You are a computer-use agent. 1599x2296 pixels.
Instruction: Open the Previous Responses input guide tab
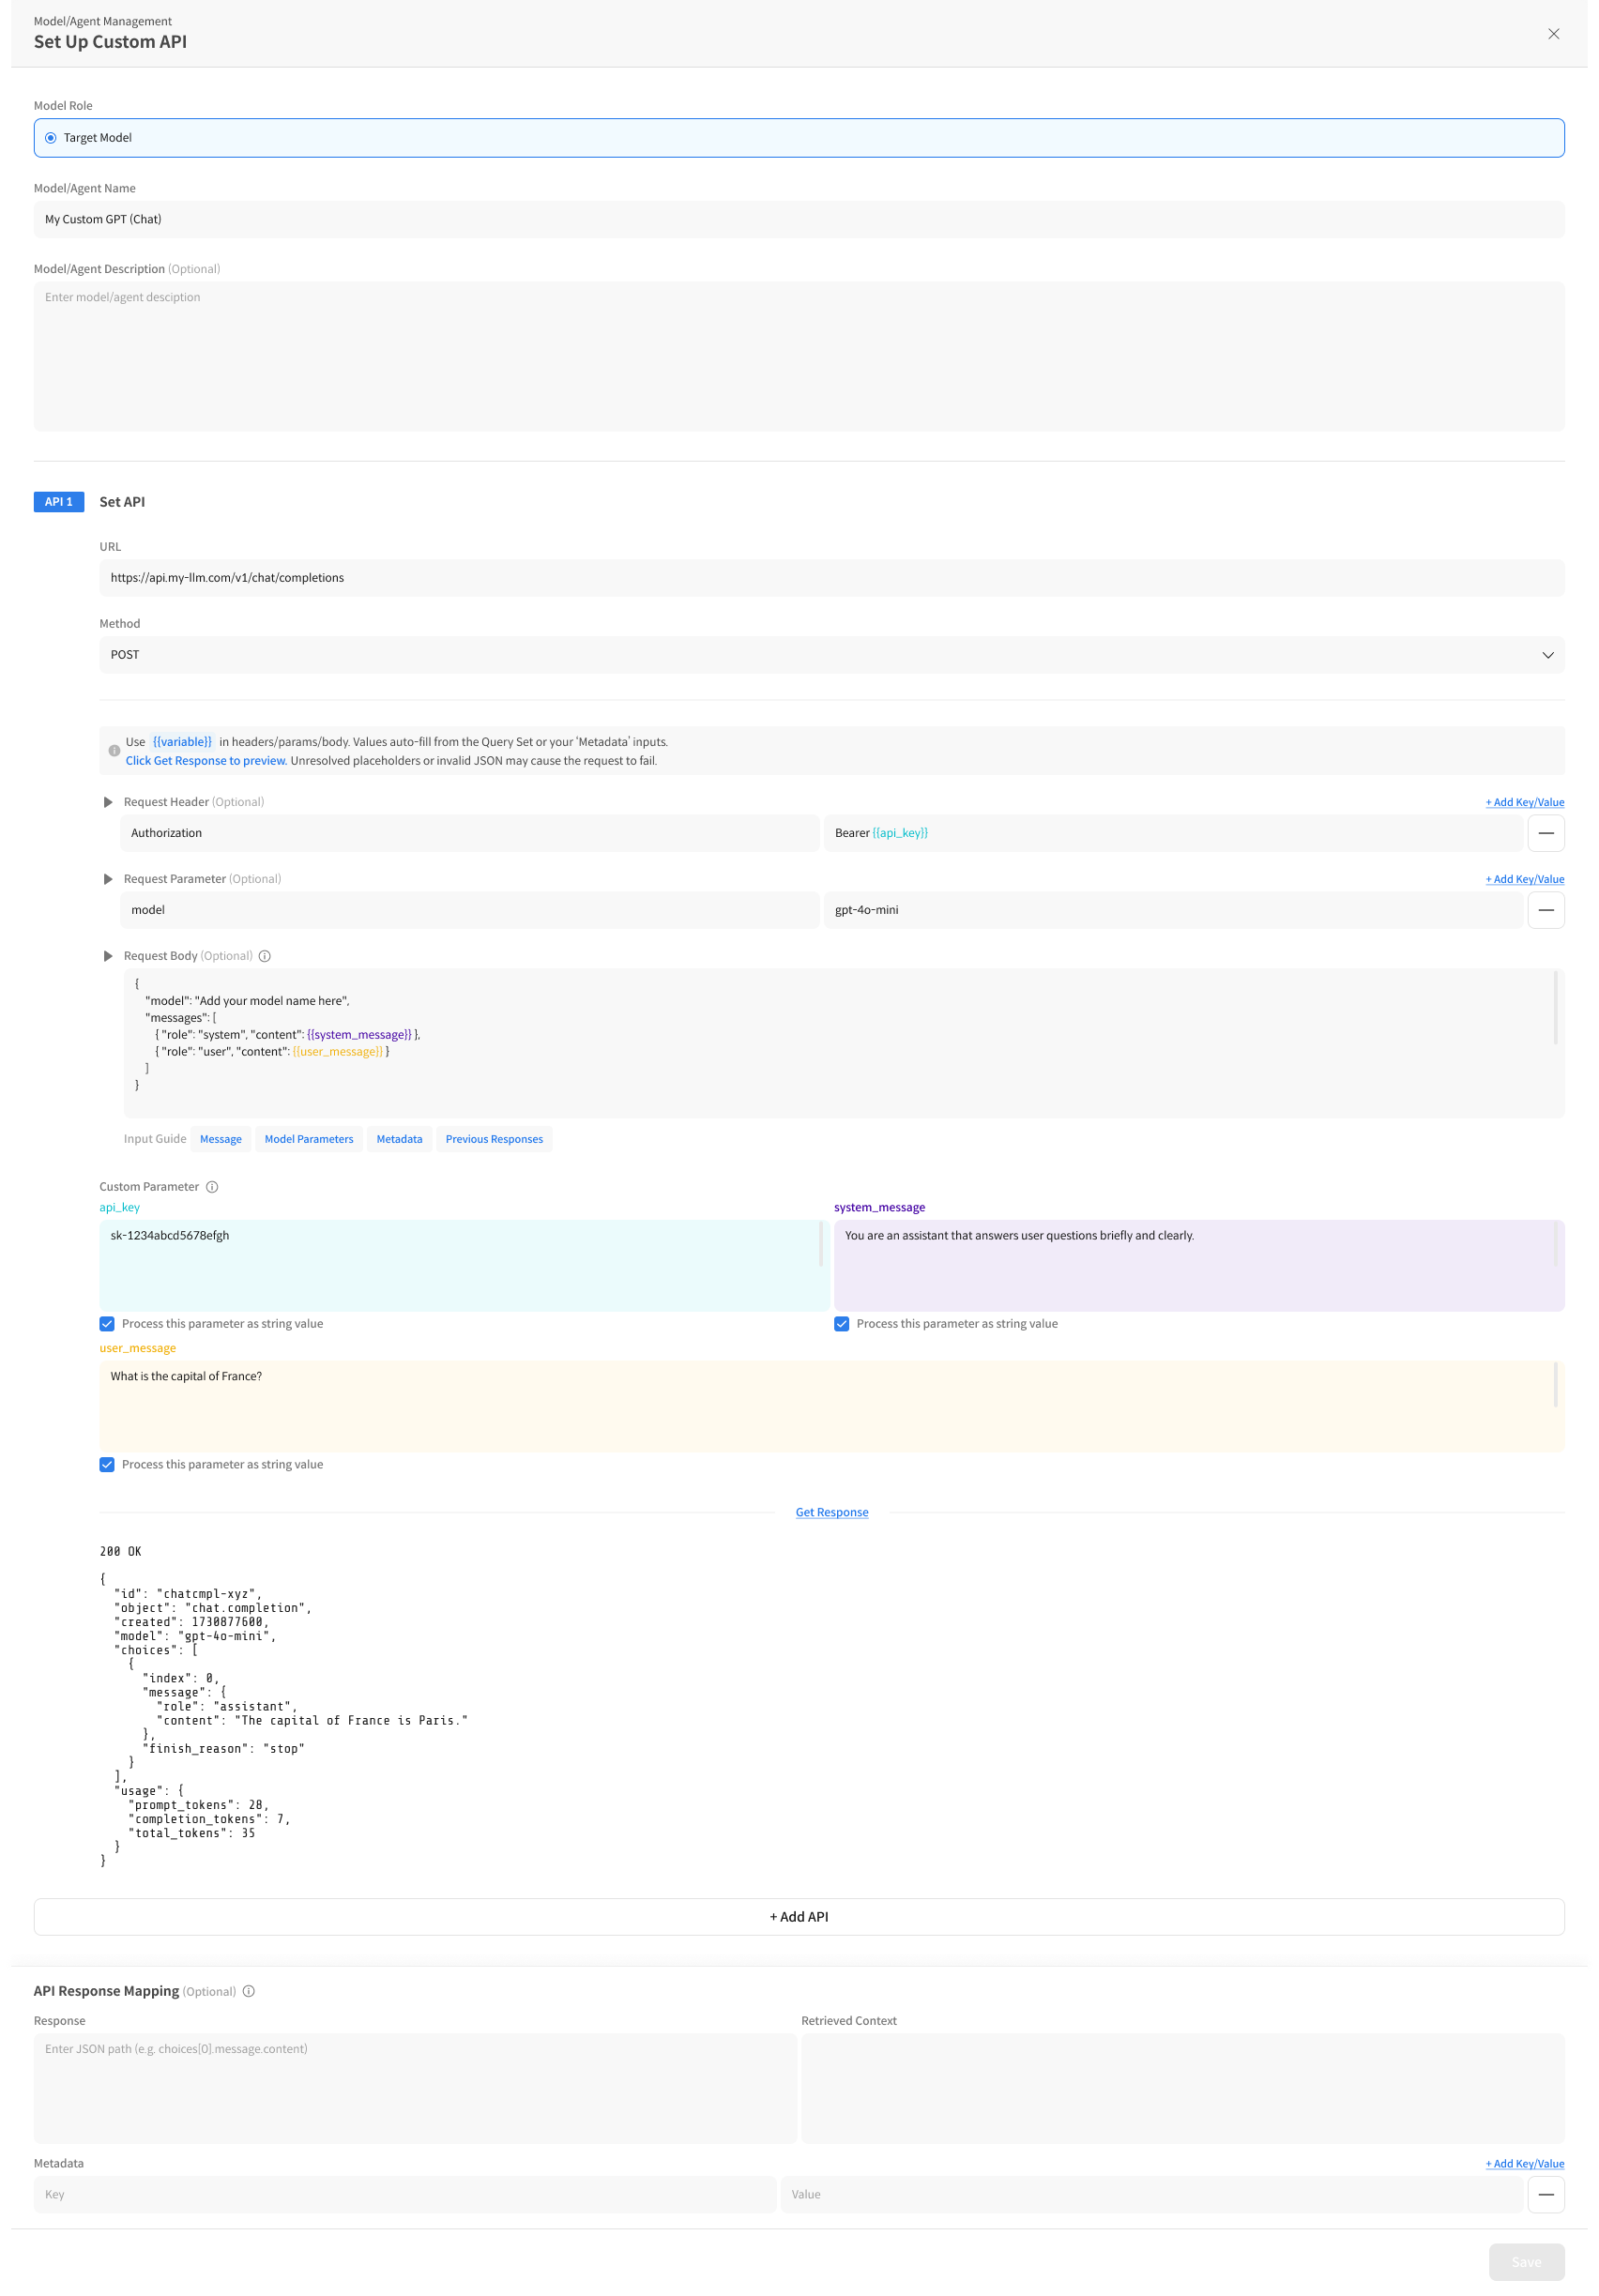[x=494, y=1139]
